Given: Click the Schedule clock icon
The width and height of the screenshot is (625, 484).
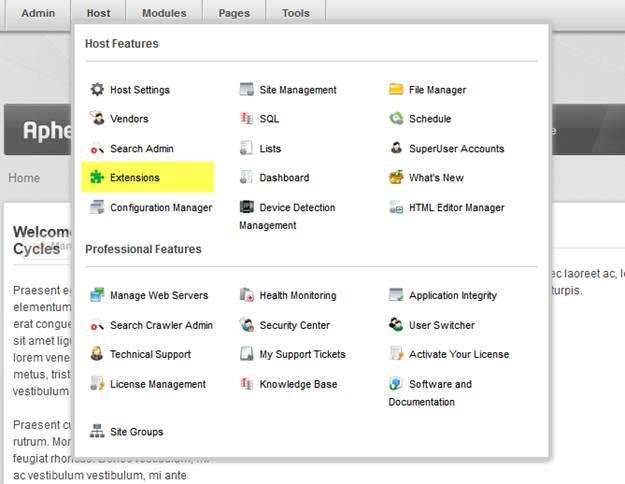Looking at the screenshot, I should (396, 118).
